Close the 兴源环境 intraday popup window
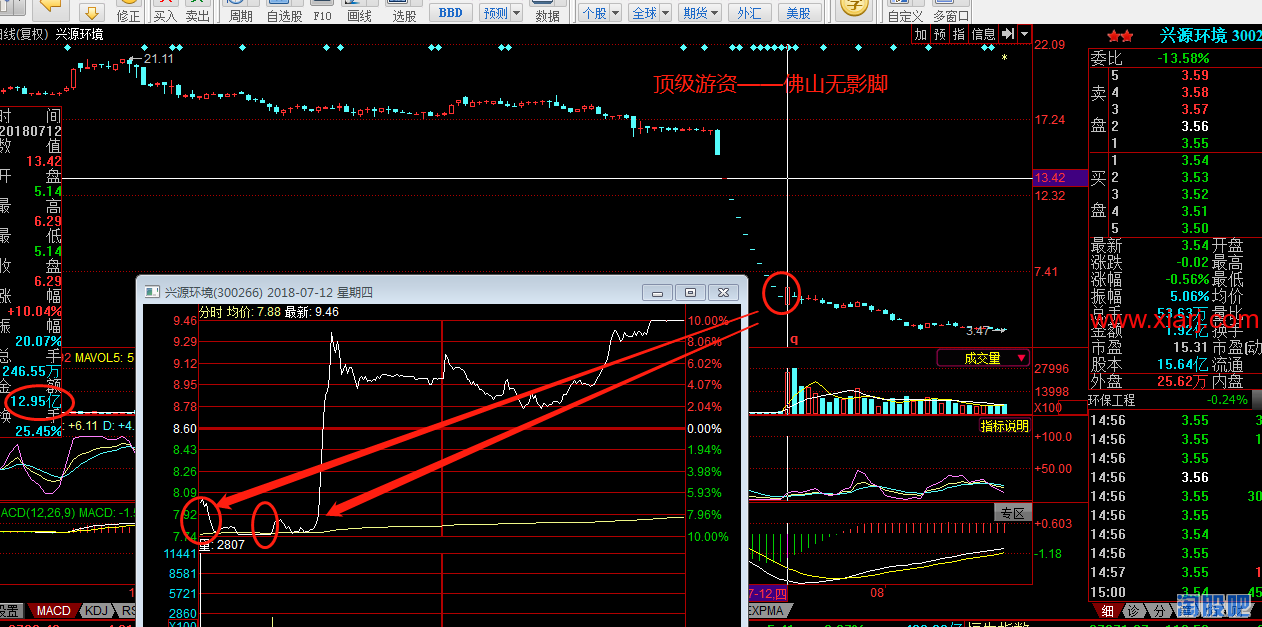Image resolution: width=1262 pixels, height=627 pixels. coord(724,292)
